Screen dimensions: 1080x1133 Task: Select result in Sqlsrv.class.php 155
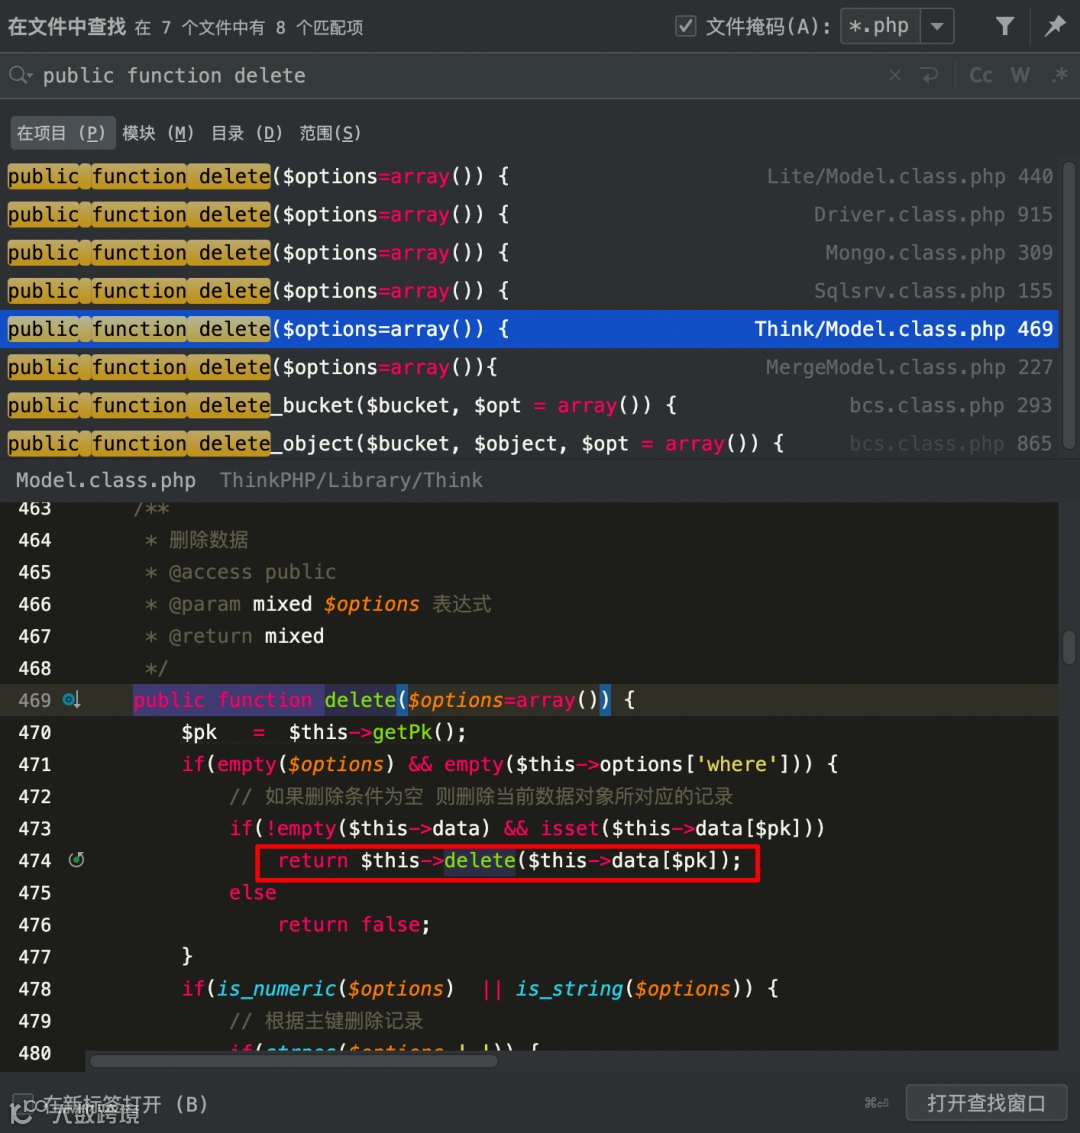(530, 291)
